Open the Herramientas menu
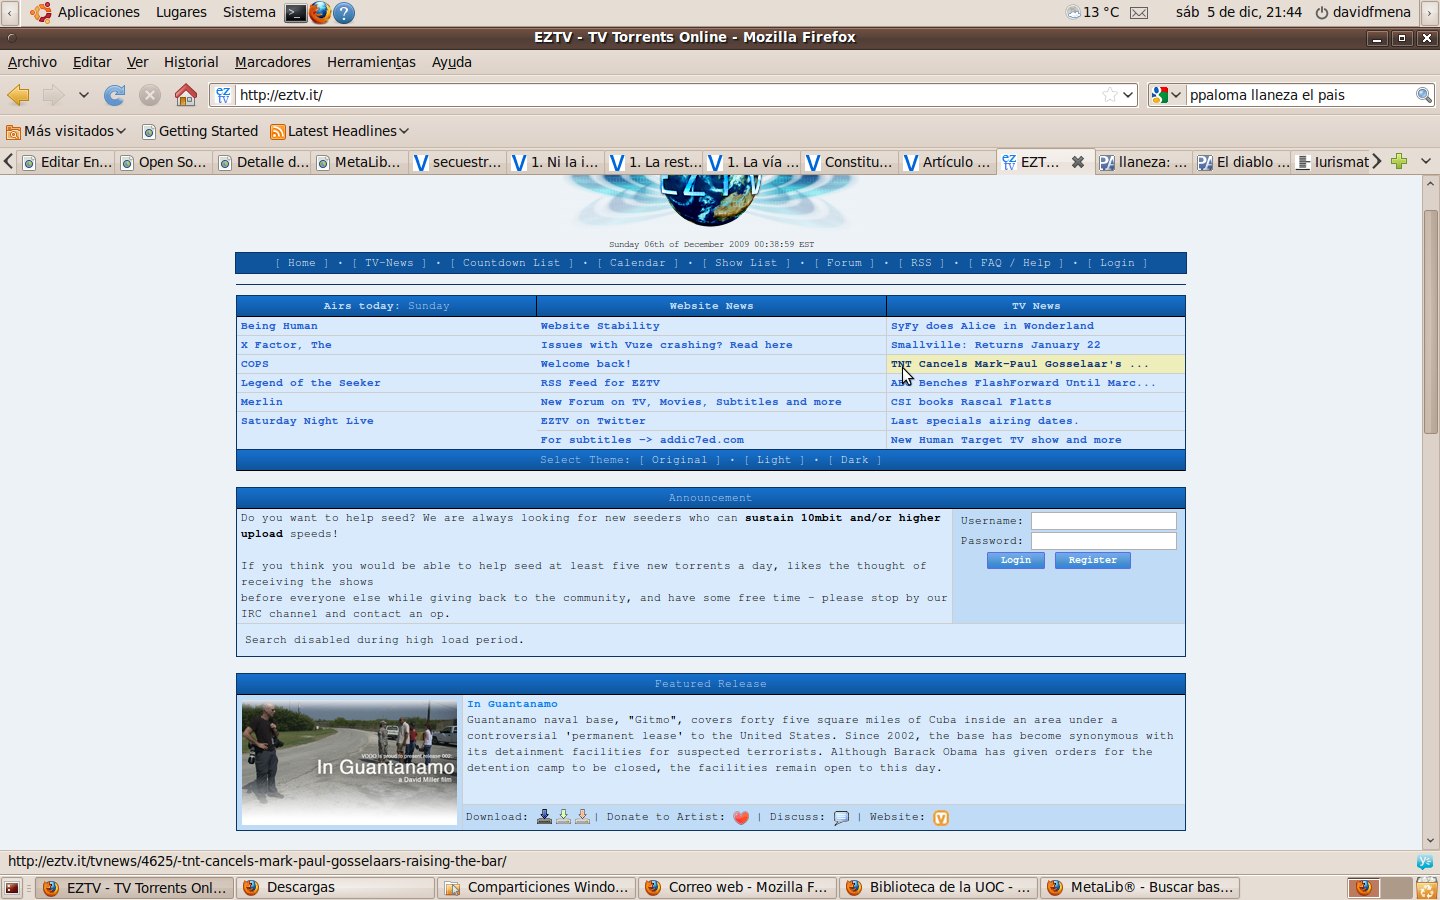1440x900 pixels. (371, 62)
